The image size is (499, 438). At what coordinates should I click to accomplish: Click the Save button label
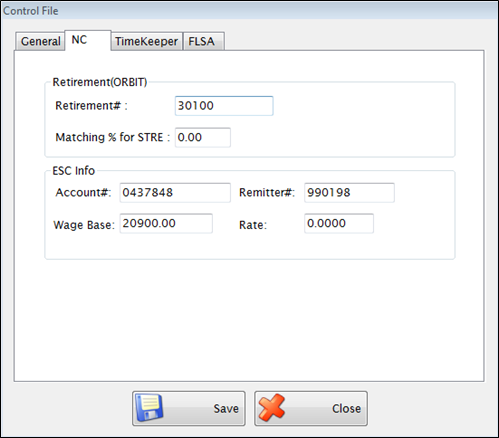coord(226,409)
